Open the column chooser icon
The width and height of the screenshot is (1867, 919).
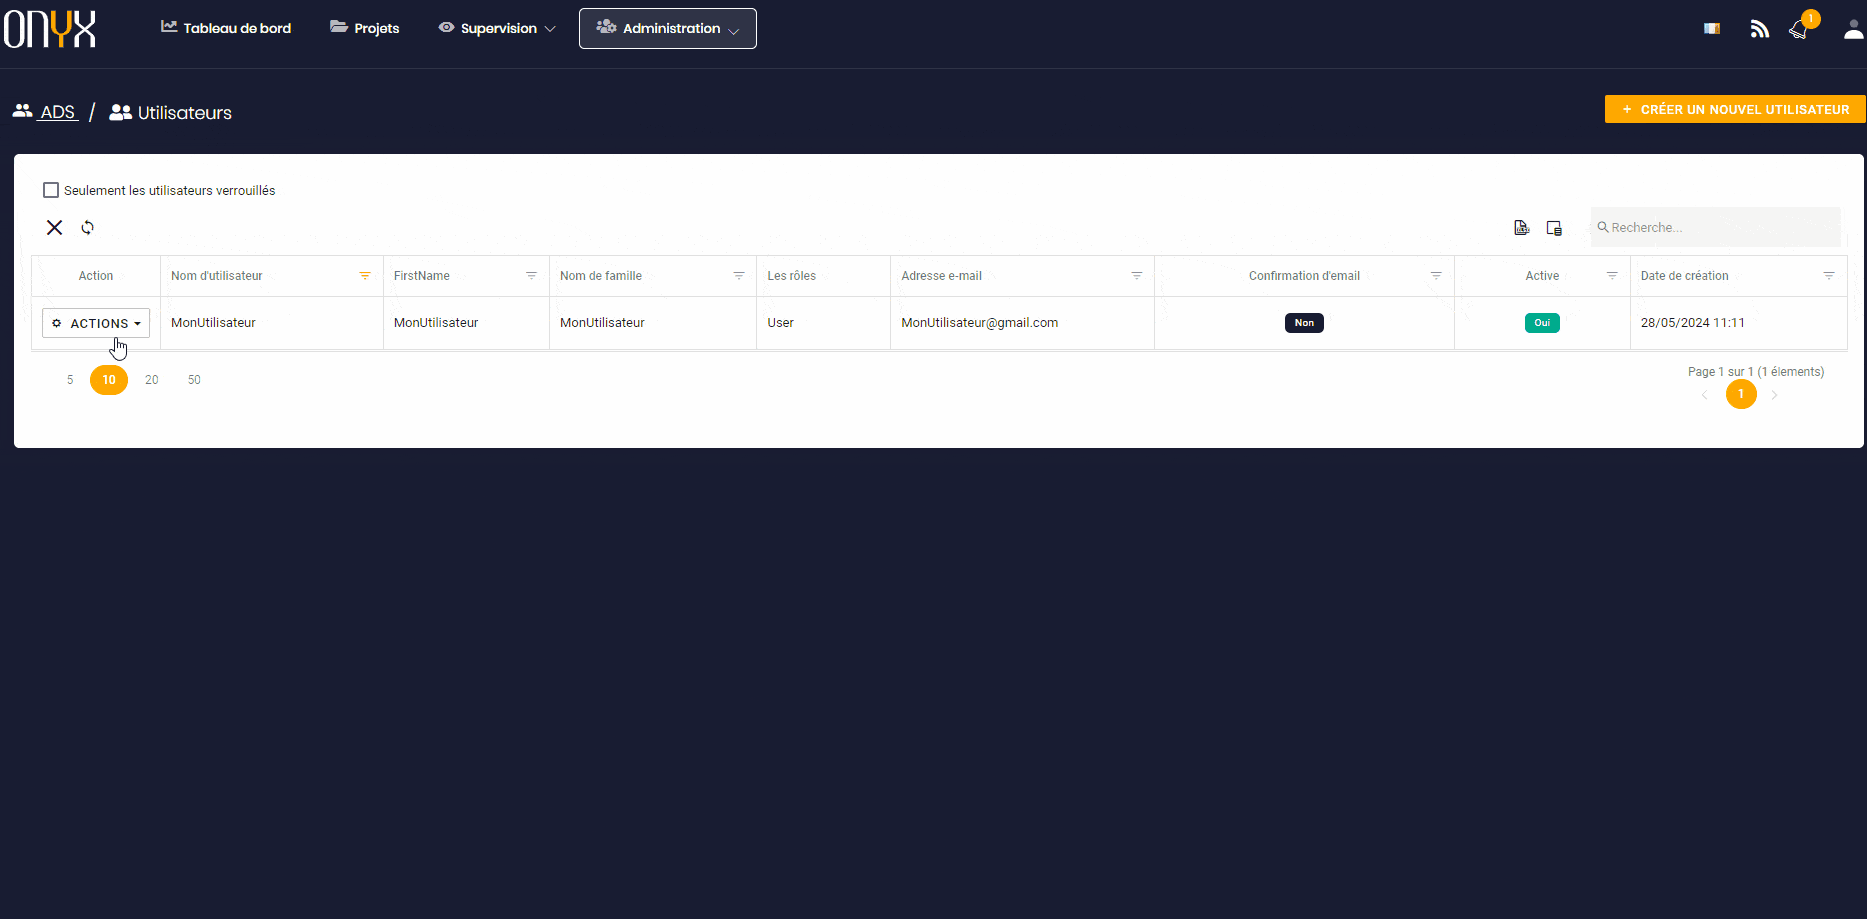coord(1554,228)
